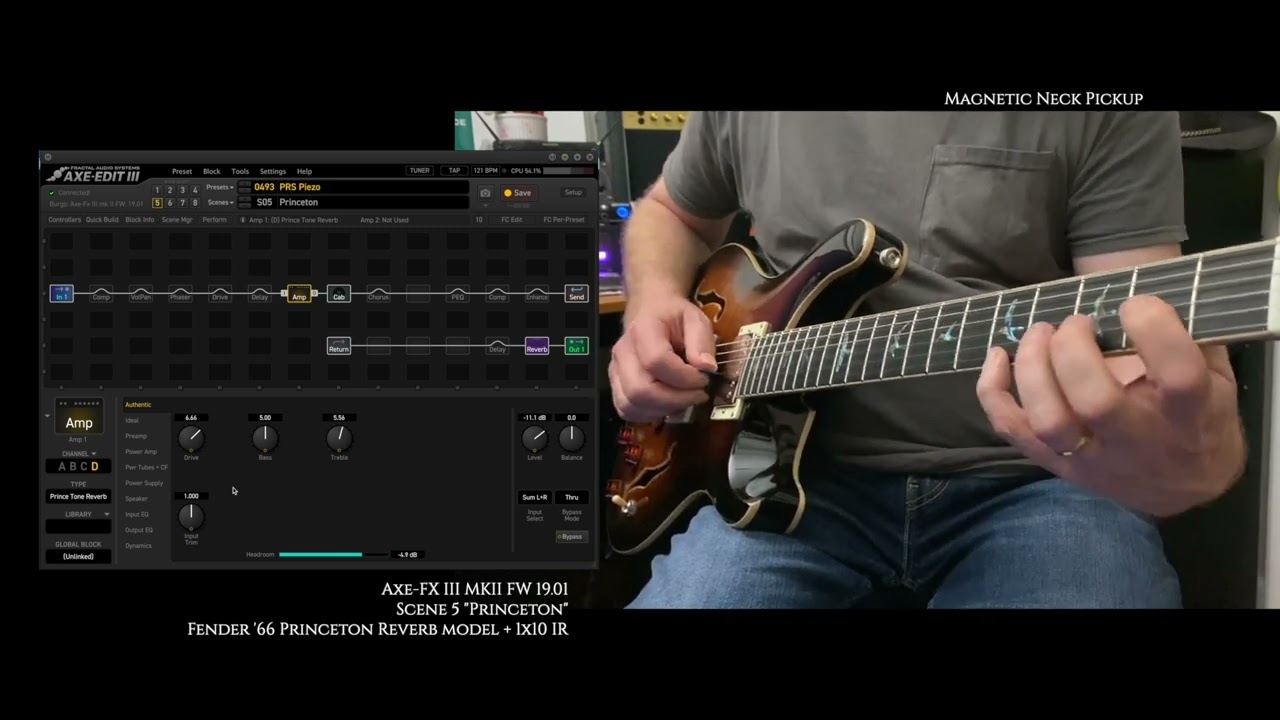The image size is (1280, 720).
Task: Click the Input Trim knob
Action: coord(191,516)
